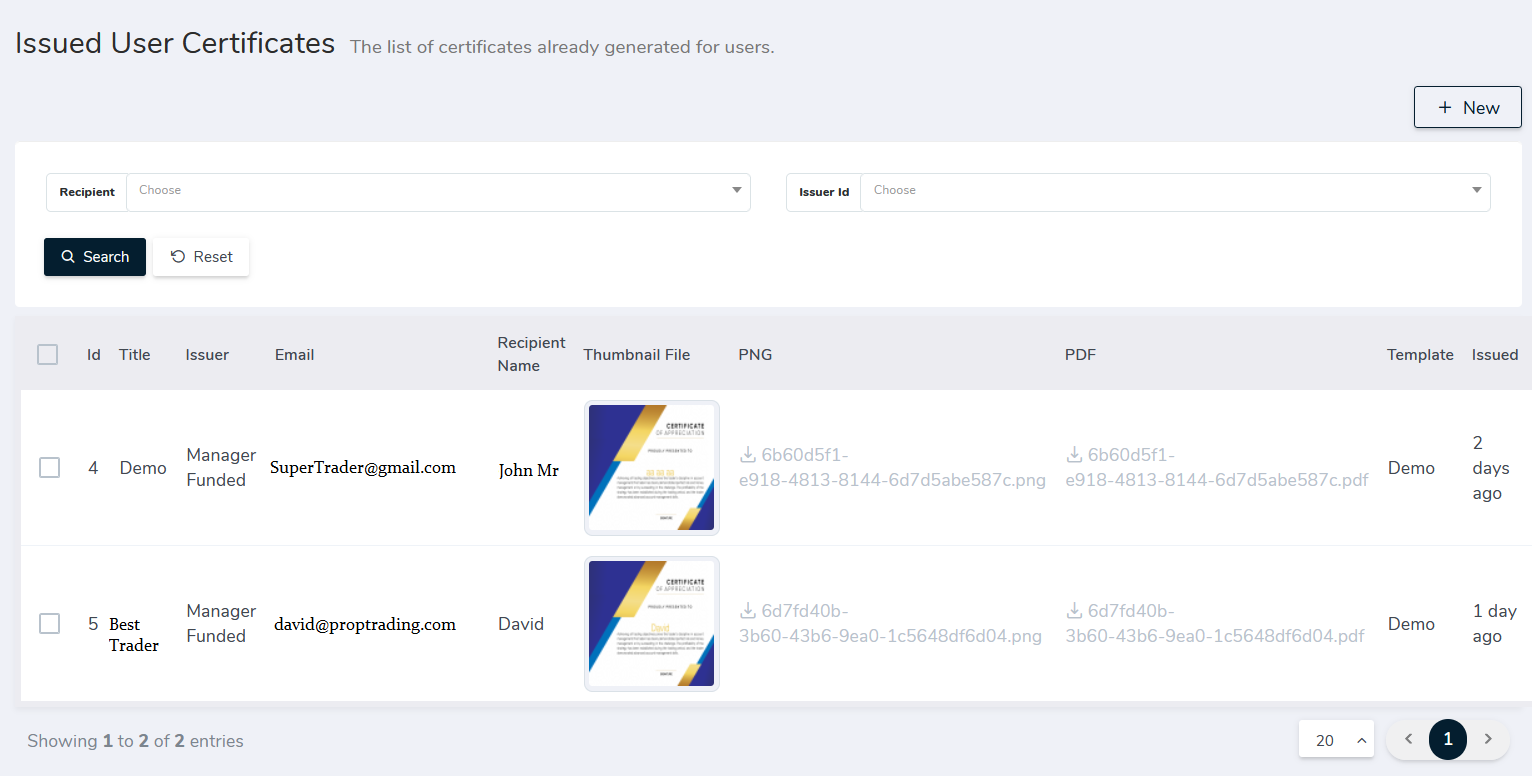Click the circular arrow icon on Reset

click(x=178, y=256)
